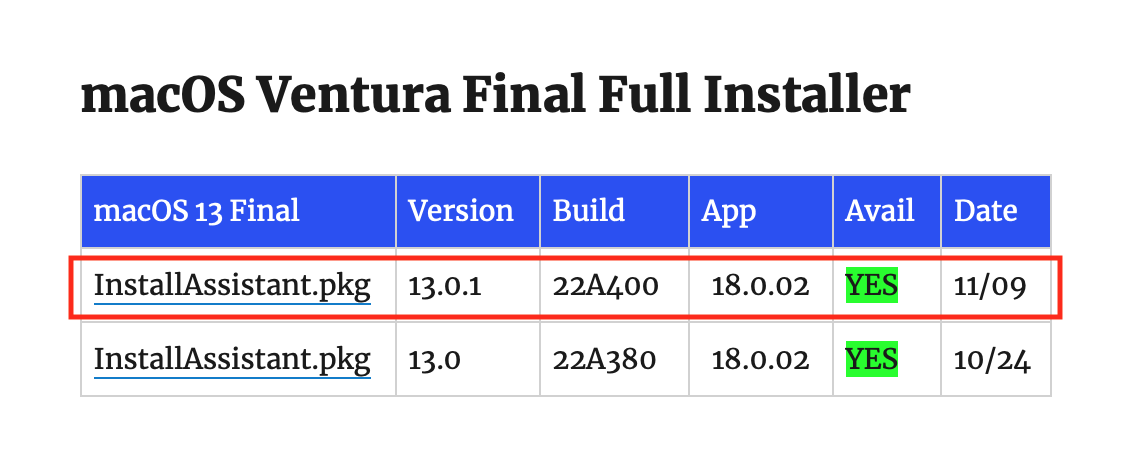Select the App column header
The image size is (1134, 462).
click(729, 211)
